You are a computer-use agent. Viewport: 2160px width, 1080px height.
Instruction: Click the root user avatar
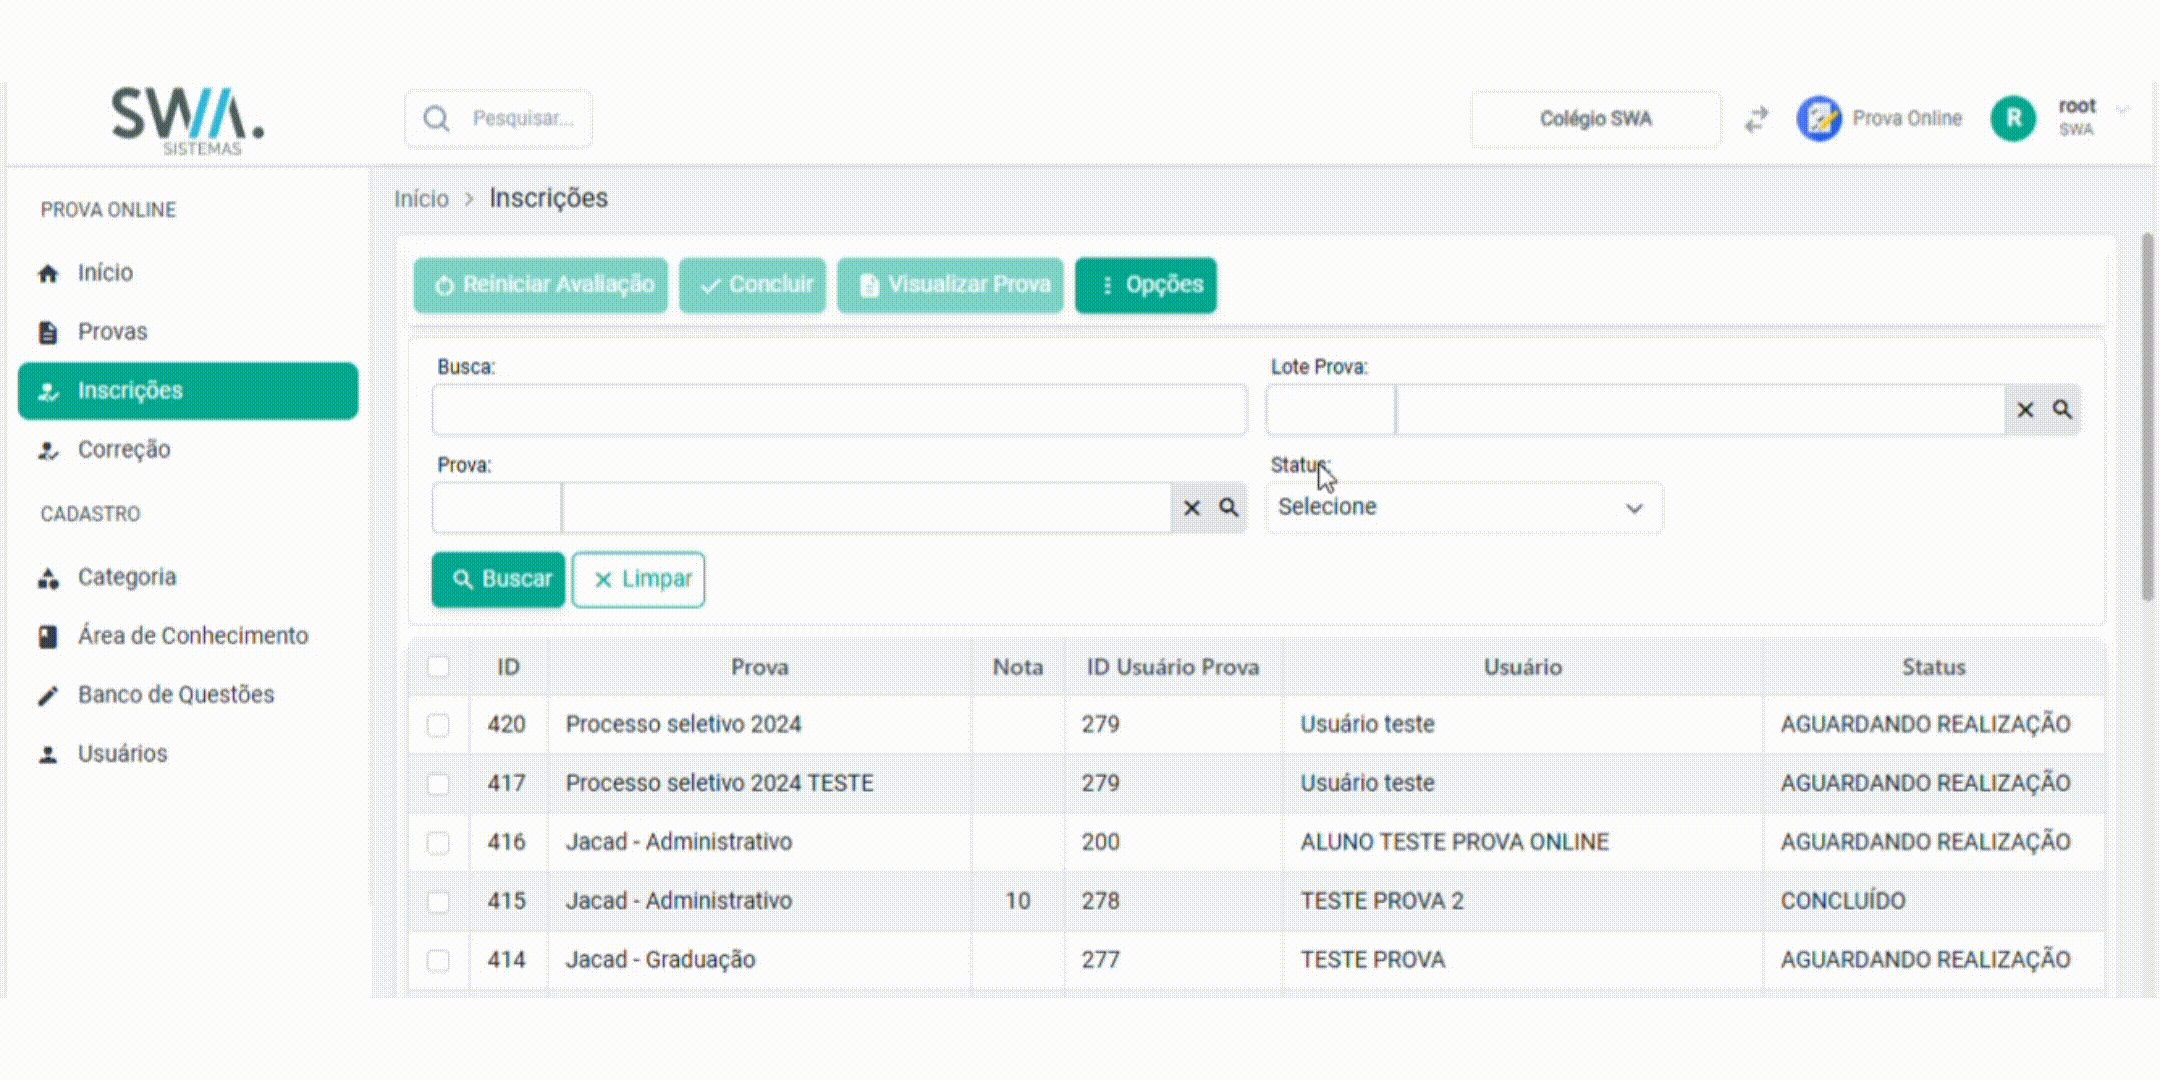point(2013,119)
